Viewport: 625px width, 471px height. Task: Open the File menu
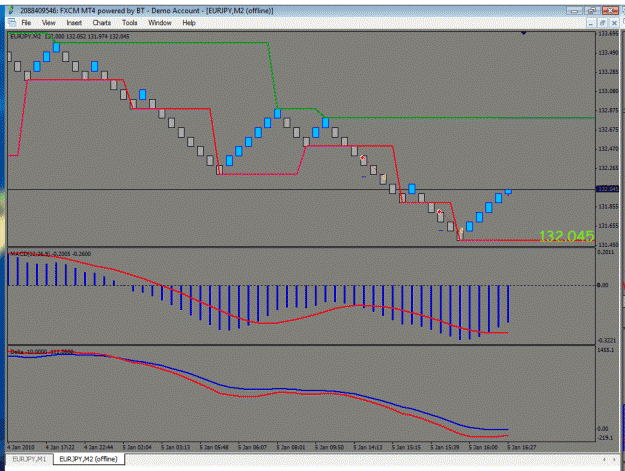pyautogui.click(x=26, y=23)
